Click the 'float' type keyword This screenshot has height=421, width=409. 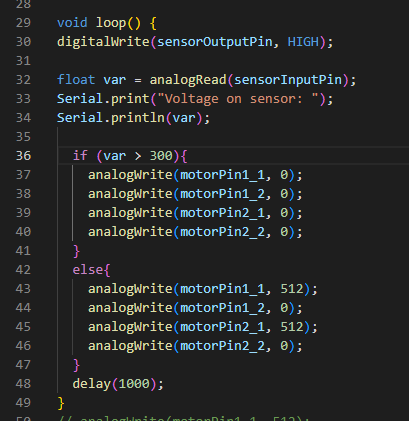[76, 80]
